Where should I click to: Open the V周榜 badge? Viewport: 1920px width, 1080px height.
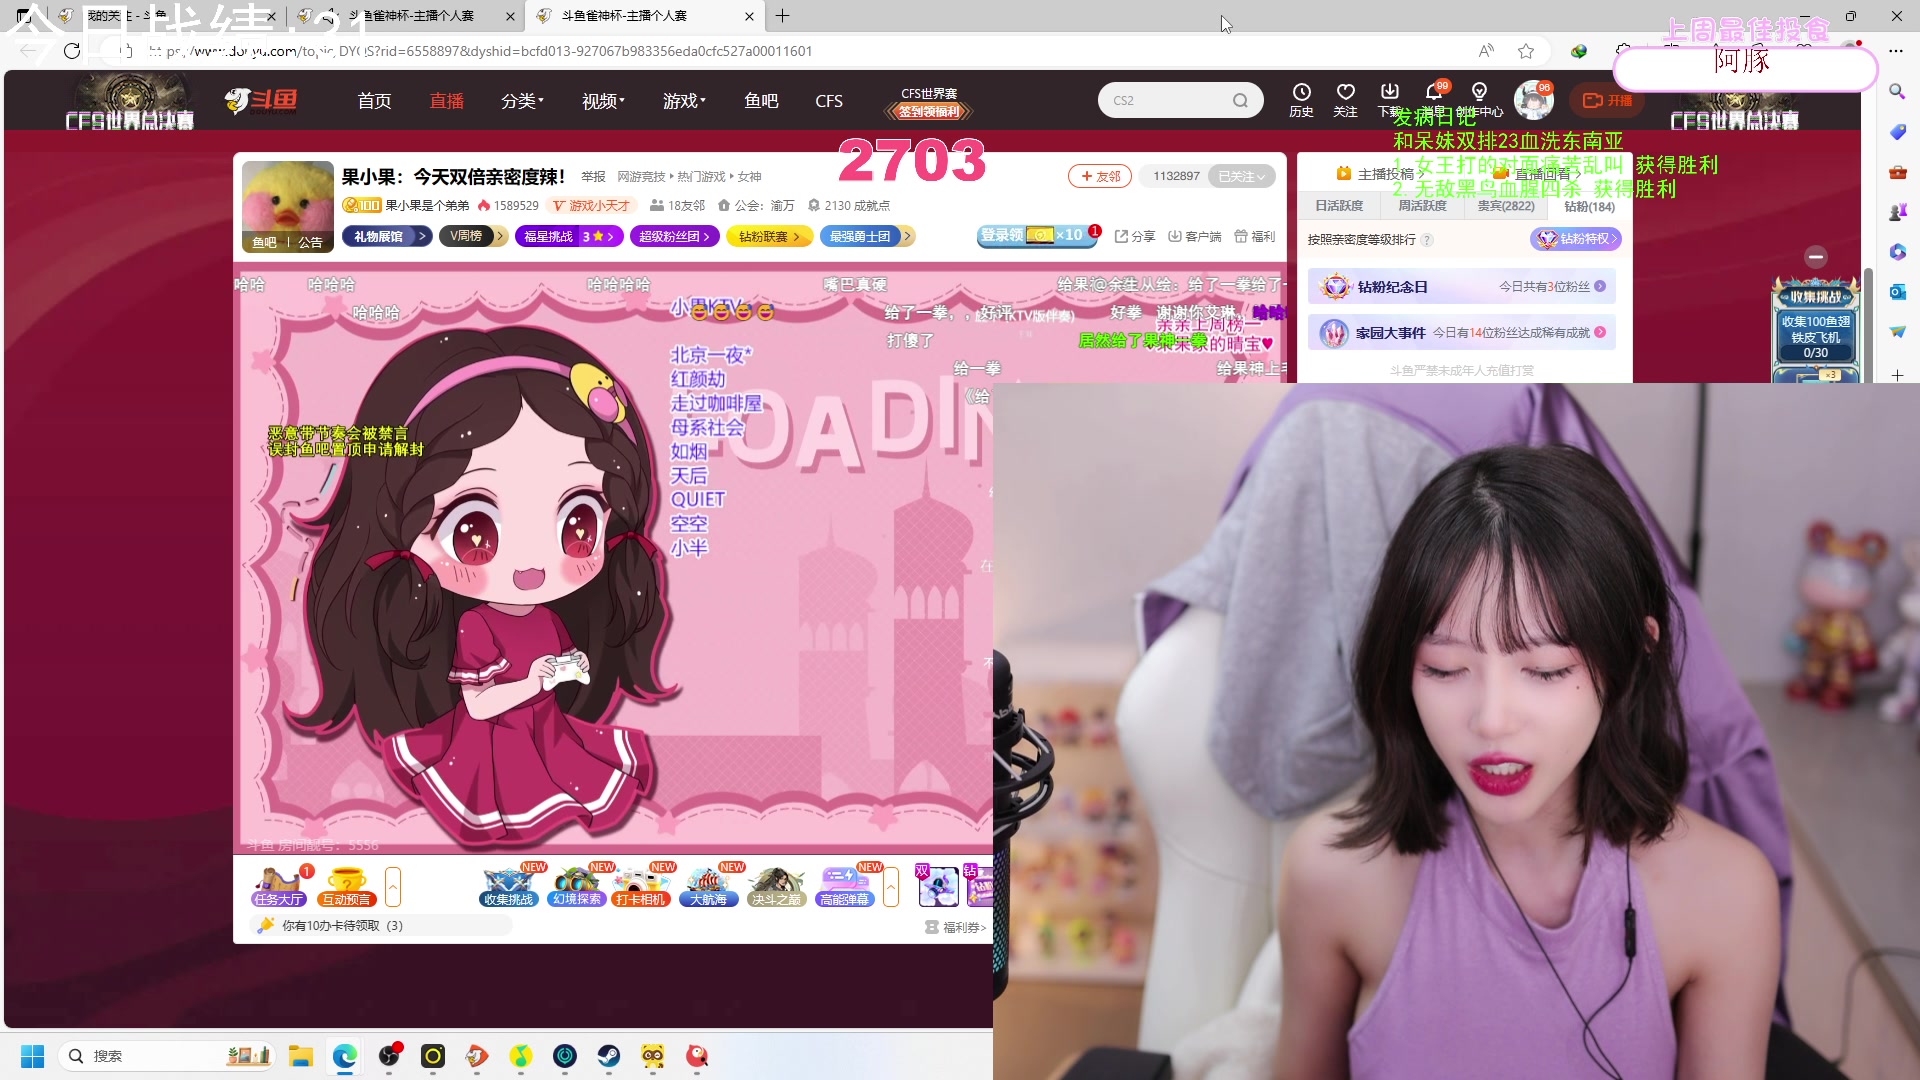(473, 236)
